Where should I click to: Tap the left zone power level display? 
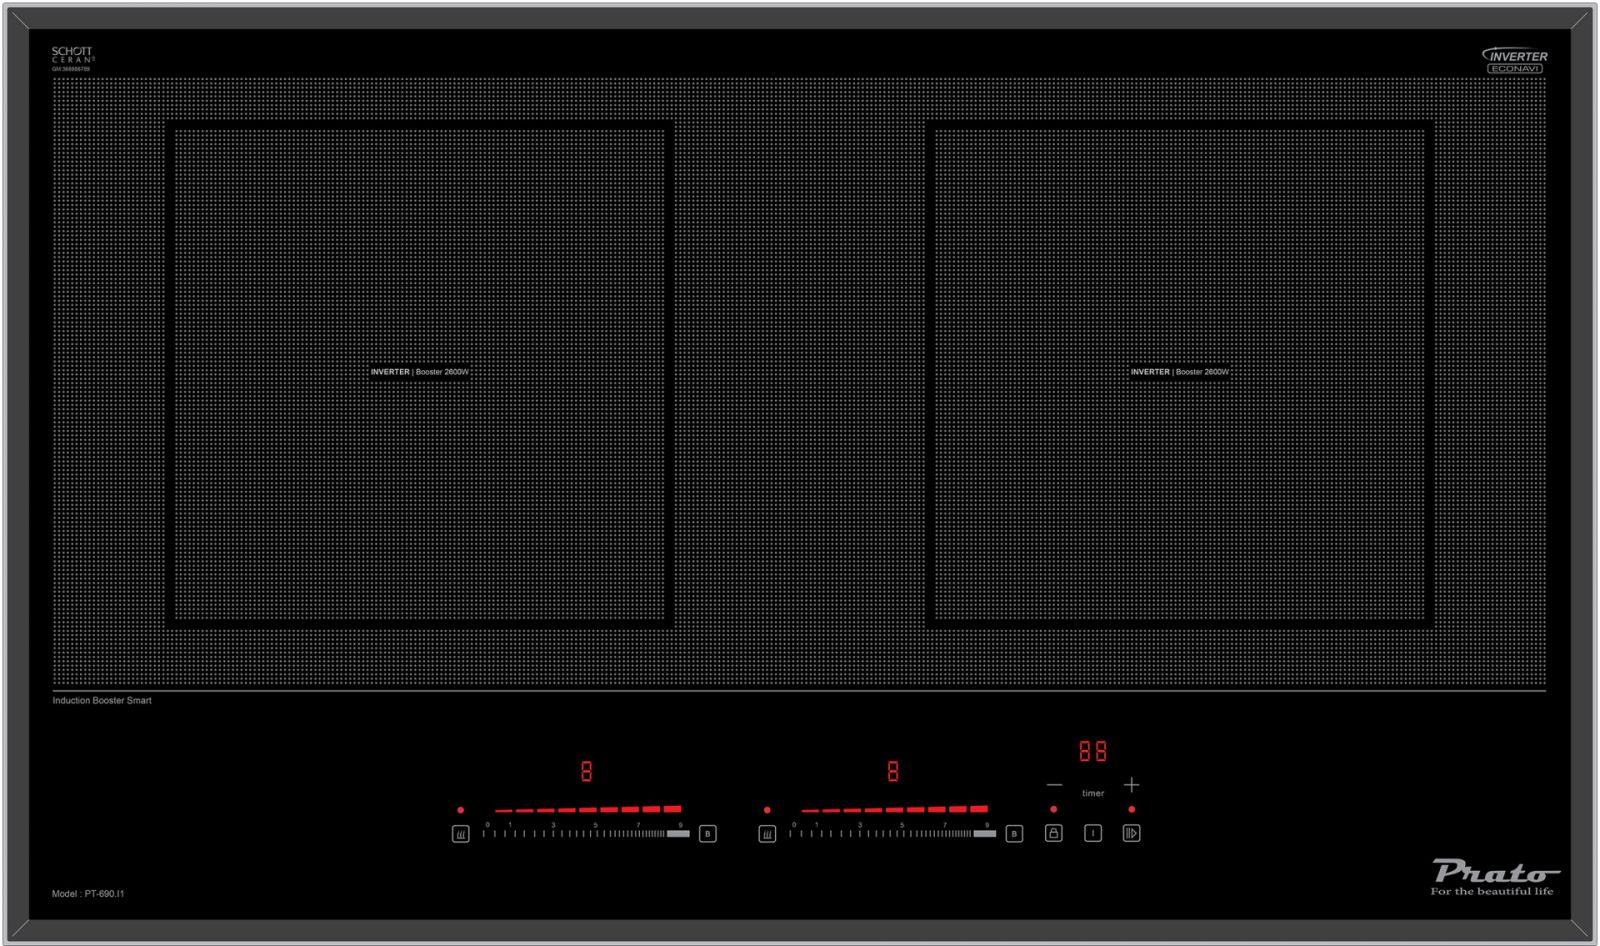tap(586, 771)
